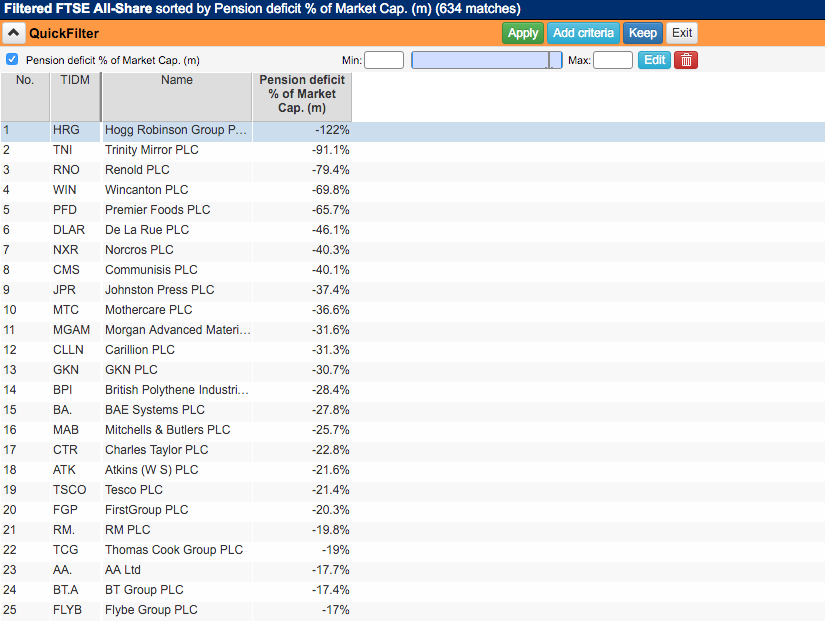Select Premier Foods PLC

click(x=157, y=210)
